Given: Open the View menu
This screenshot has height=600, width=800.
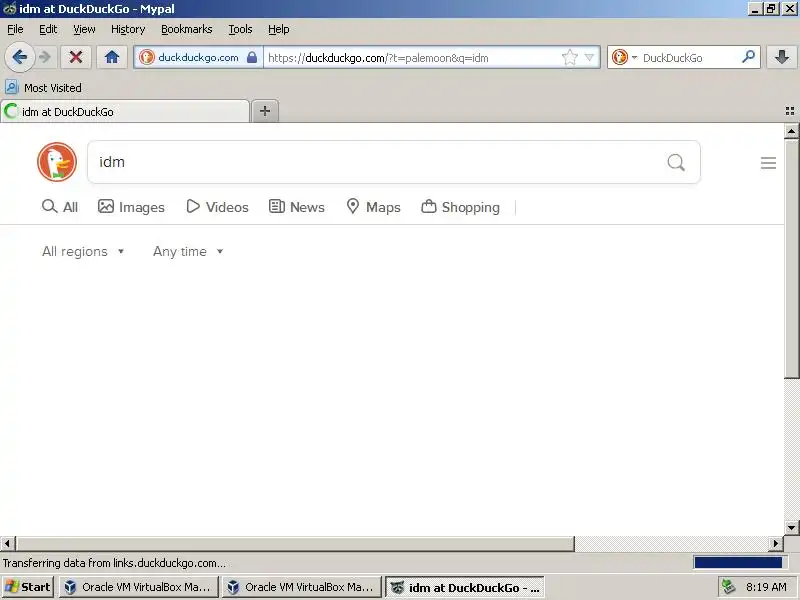Looking at the screenshot, I should pyautogui.click(x=84, y=29).
